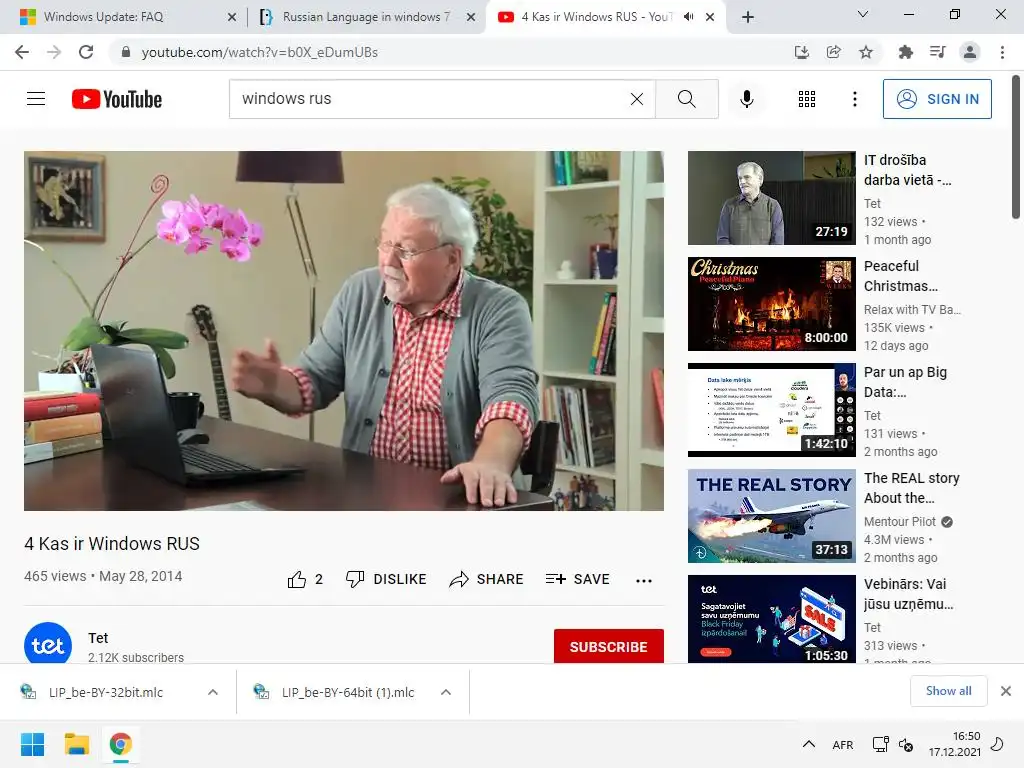Click the share page icon in address bar
The height and width of the screenshot is (768, 1024).
point(833,52)
